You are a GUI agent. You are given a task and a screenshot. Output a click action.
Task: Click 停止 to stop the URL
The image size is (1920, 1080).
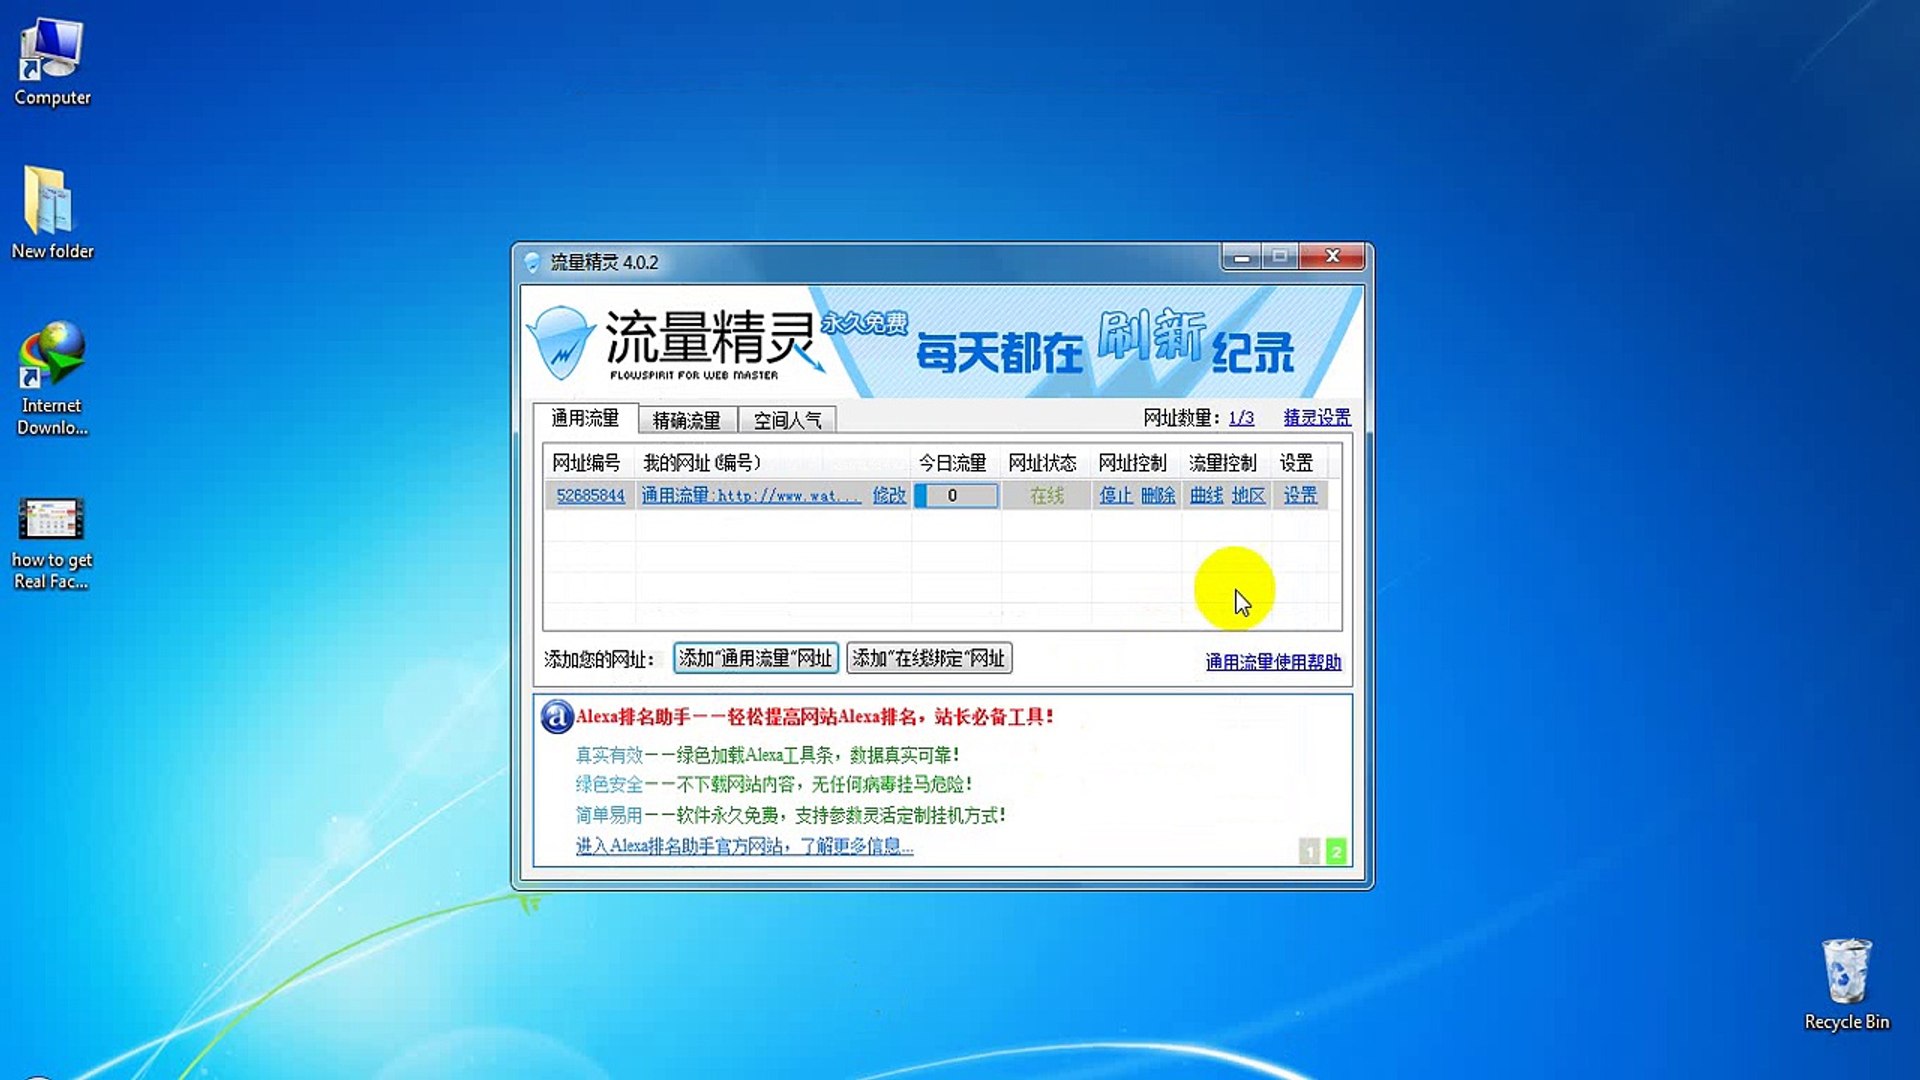(1115, 495)
